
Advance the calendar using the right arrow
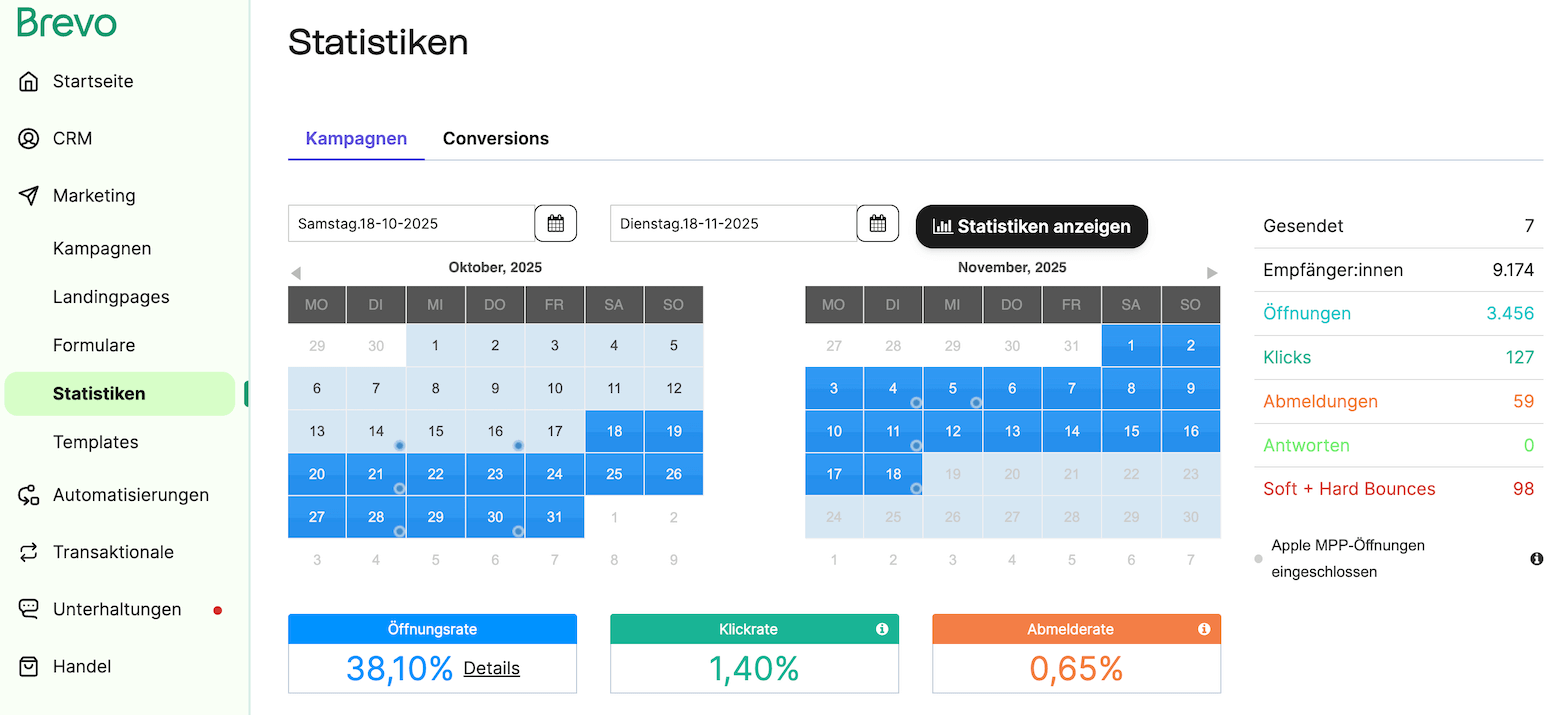point(1212,271)
